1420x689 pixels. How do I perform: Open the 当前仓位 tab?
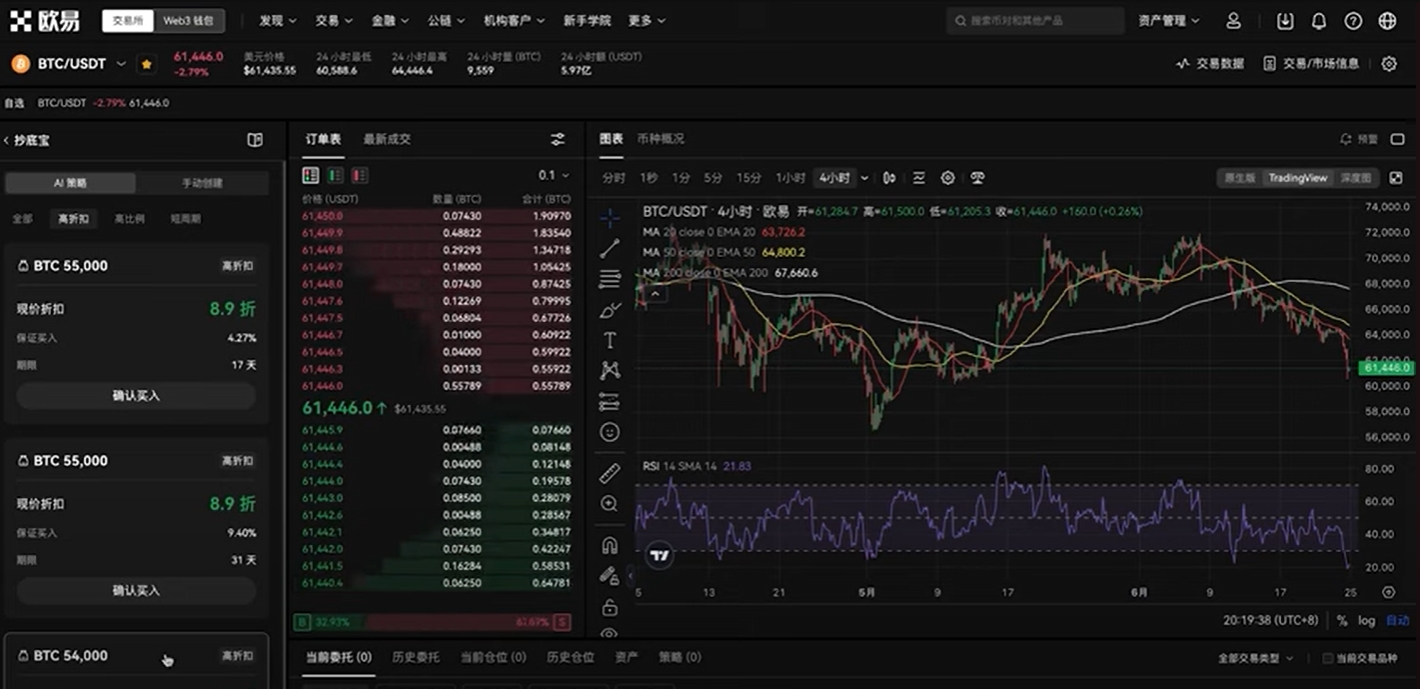[493, 657]
